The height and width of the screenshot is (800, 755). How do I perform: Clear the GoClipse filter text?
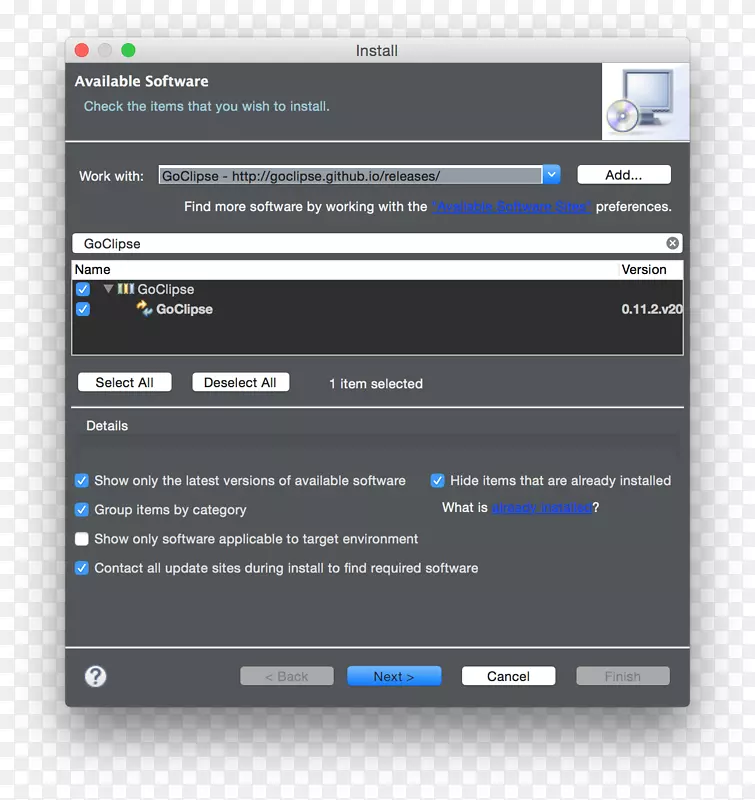click(x=672, y=243)
